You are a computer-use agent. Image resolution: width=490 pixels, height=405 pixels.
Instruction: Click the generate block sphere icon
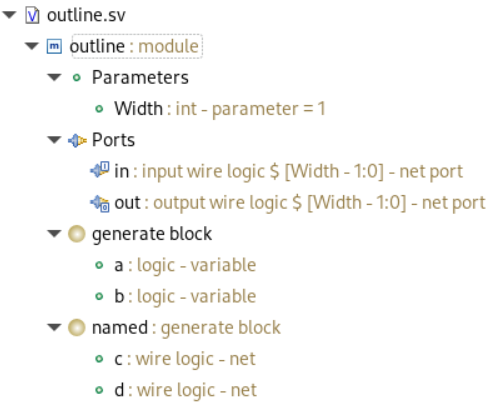(x=77, y=234)
